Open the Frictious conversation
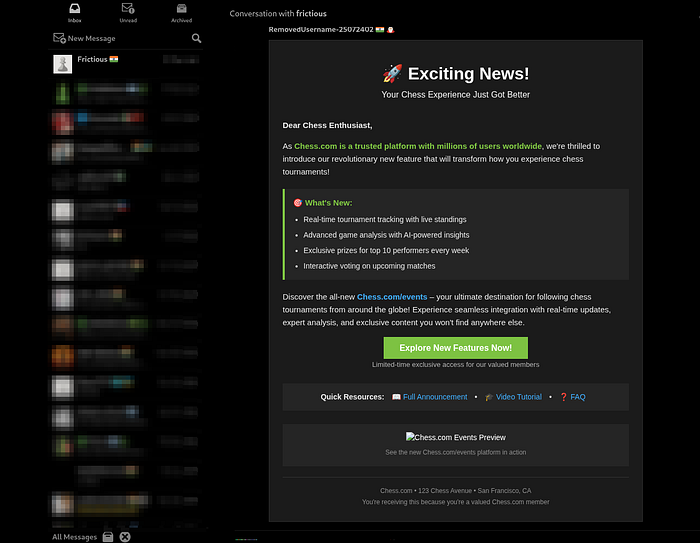The image size is (700, 543). [125, 64]
